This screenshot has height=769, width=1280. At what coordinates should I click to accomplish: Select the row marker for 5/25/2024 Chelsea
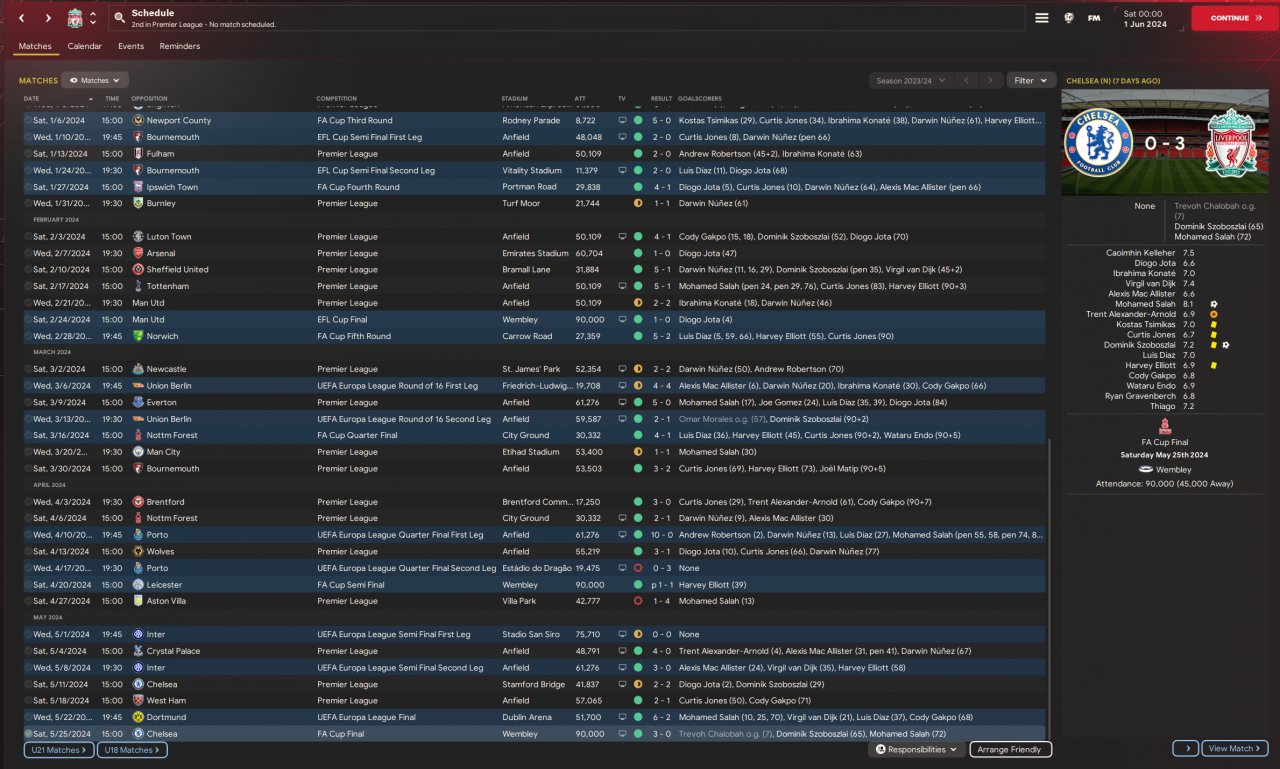tap(28, 734)
